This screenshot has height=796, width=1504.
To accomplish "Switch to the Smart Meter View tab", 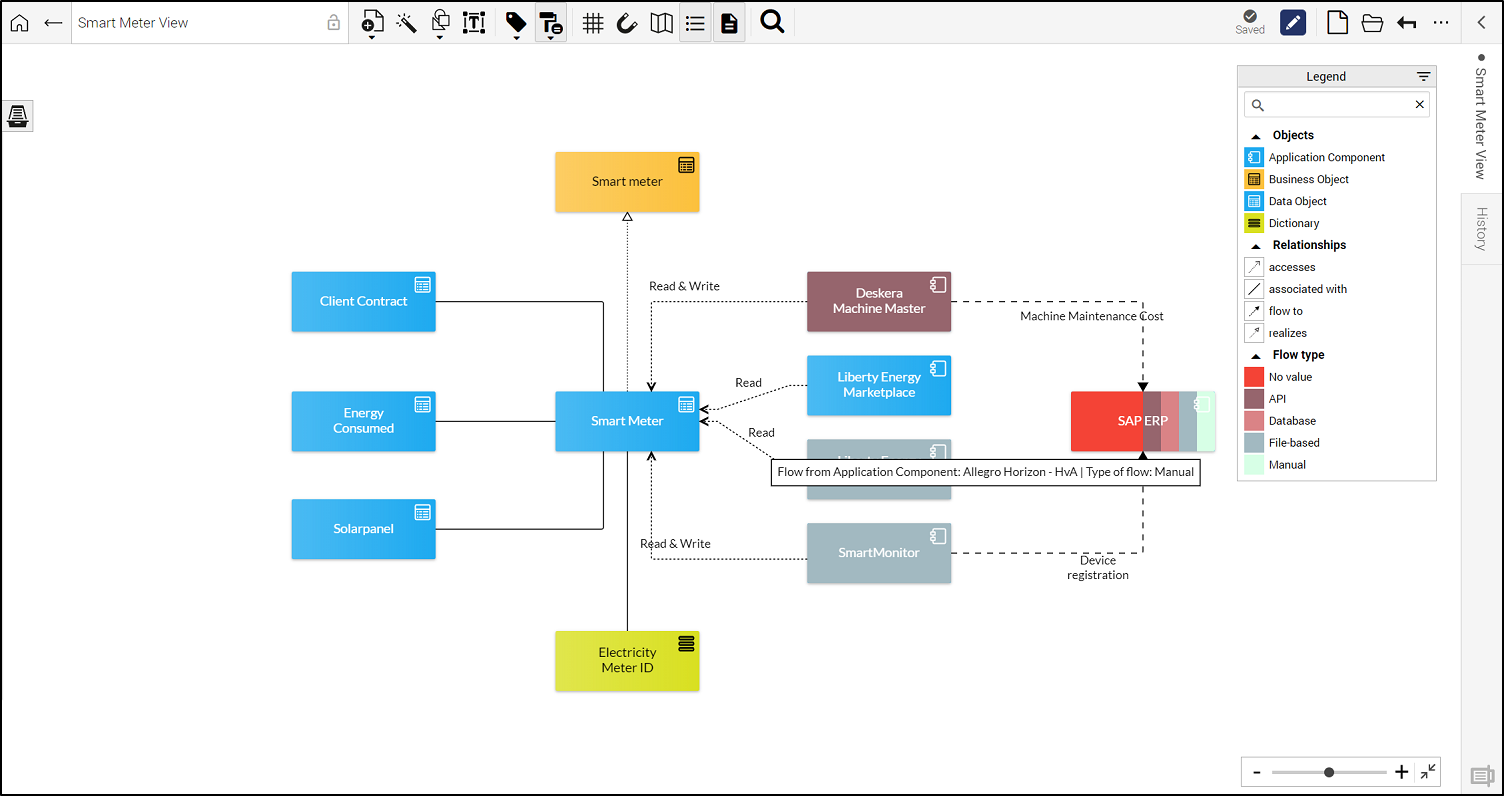I will click(x=1482, y=117).
